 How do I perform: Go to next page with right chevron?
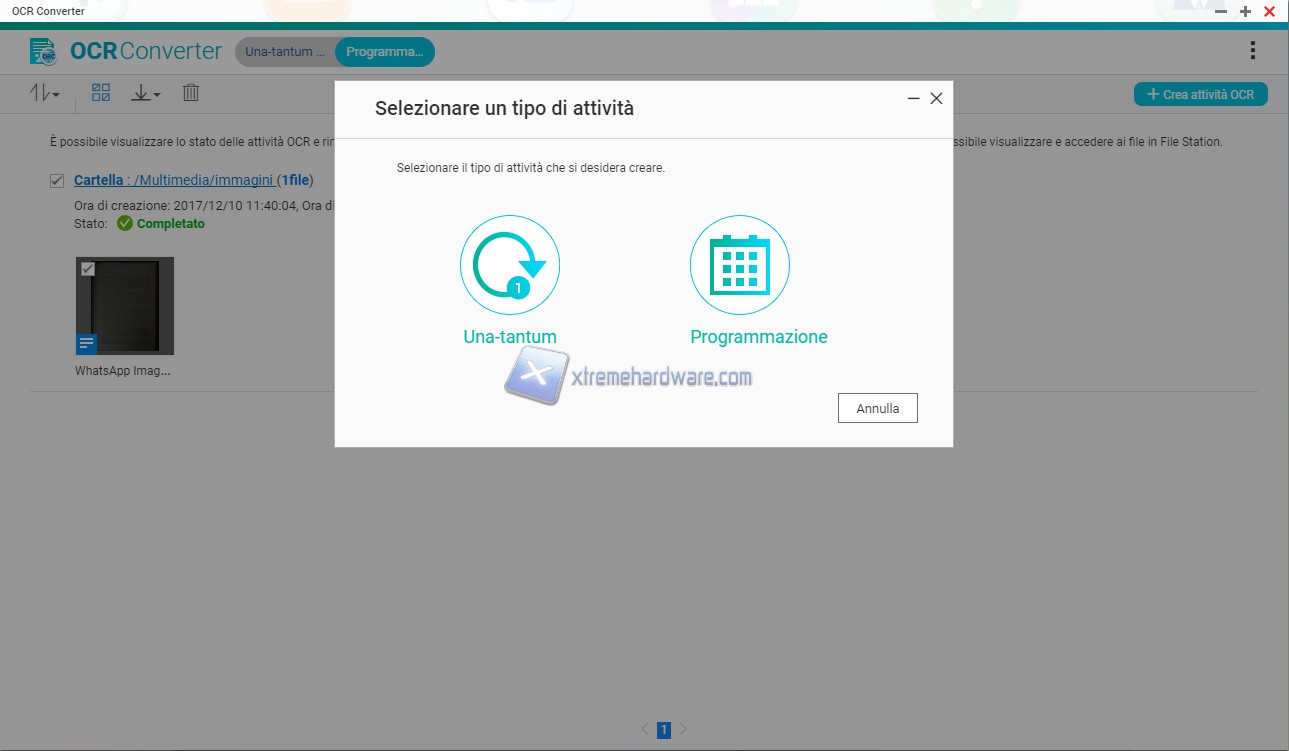(684, 730)
